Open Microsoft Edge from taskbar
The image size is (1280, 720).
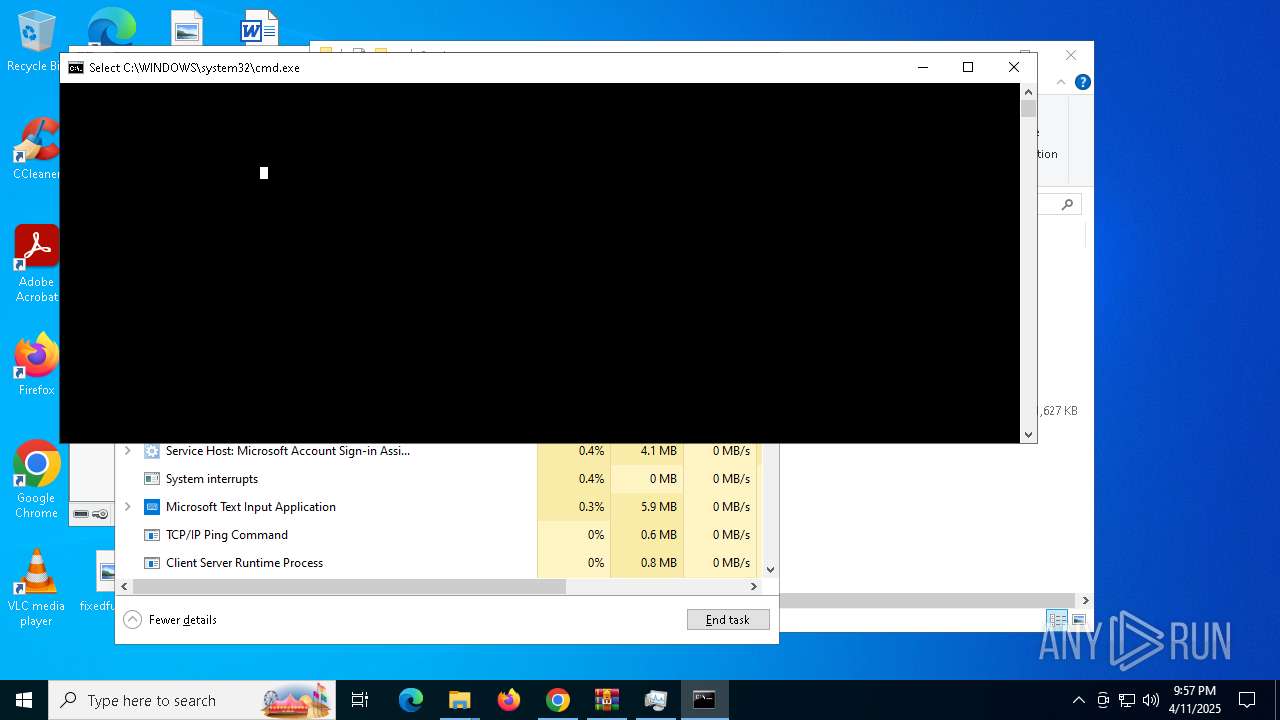[411, 700]
